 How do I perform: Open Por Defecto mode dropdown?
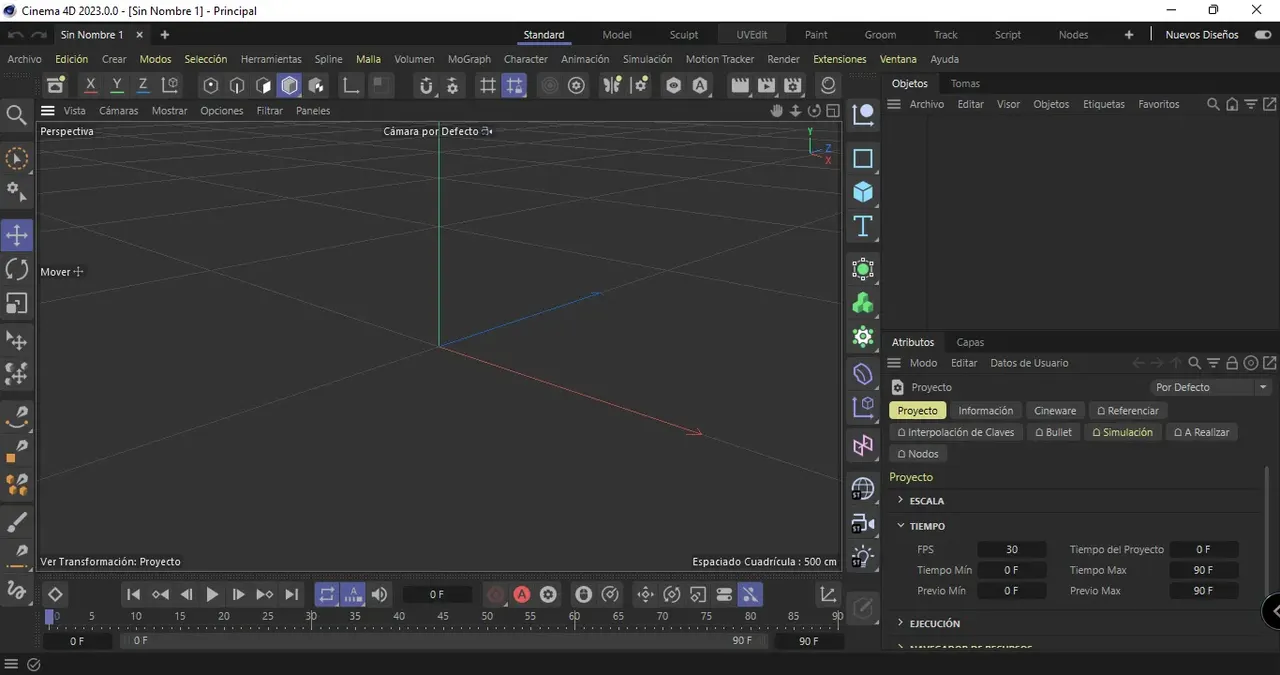pos(1211,387)
